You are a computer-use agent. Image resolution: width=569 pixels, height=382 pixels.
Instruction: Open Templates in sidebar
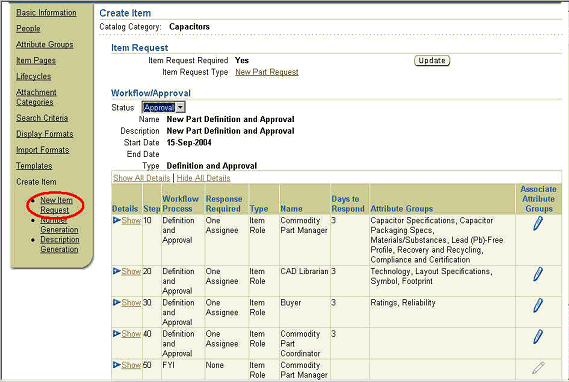tap(34, 166)
